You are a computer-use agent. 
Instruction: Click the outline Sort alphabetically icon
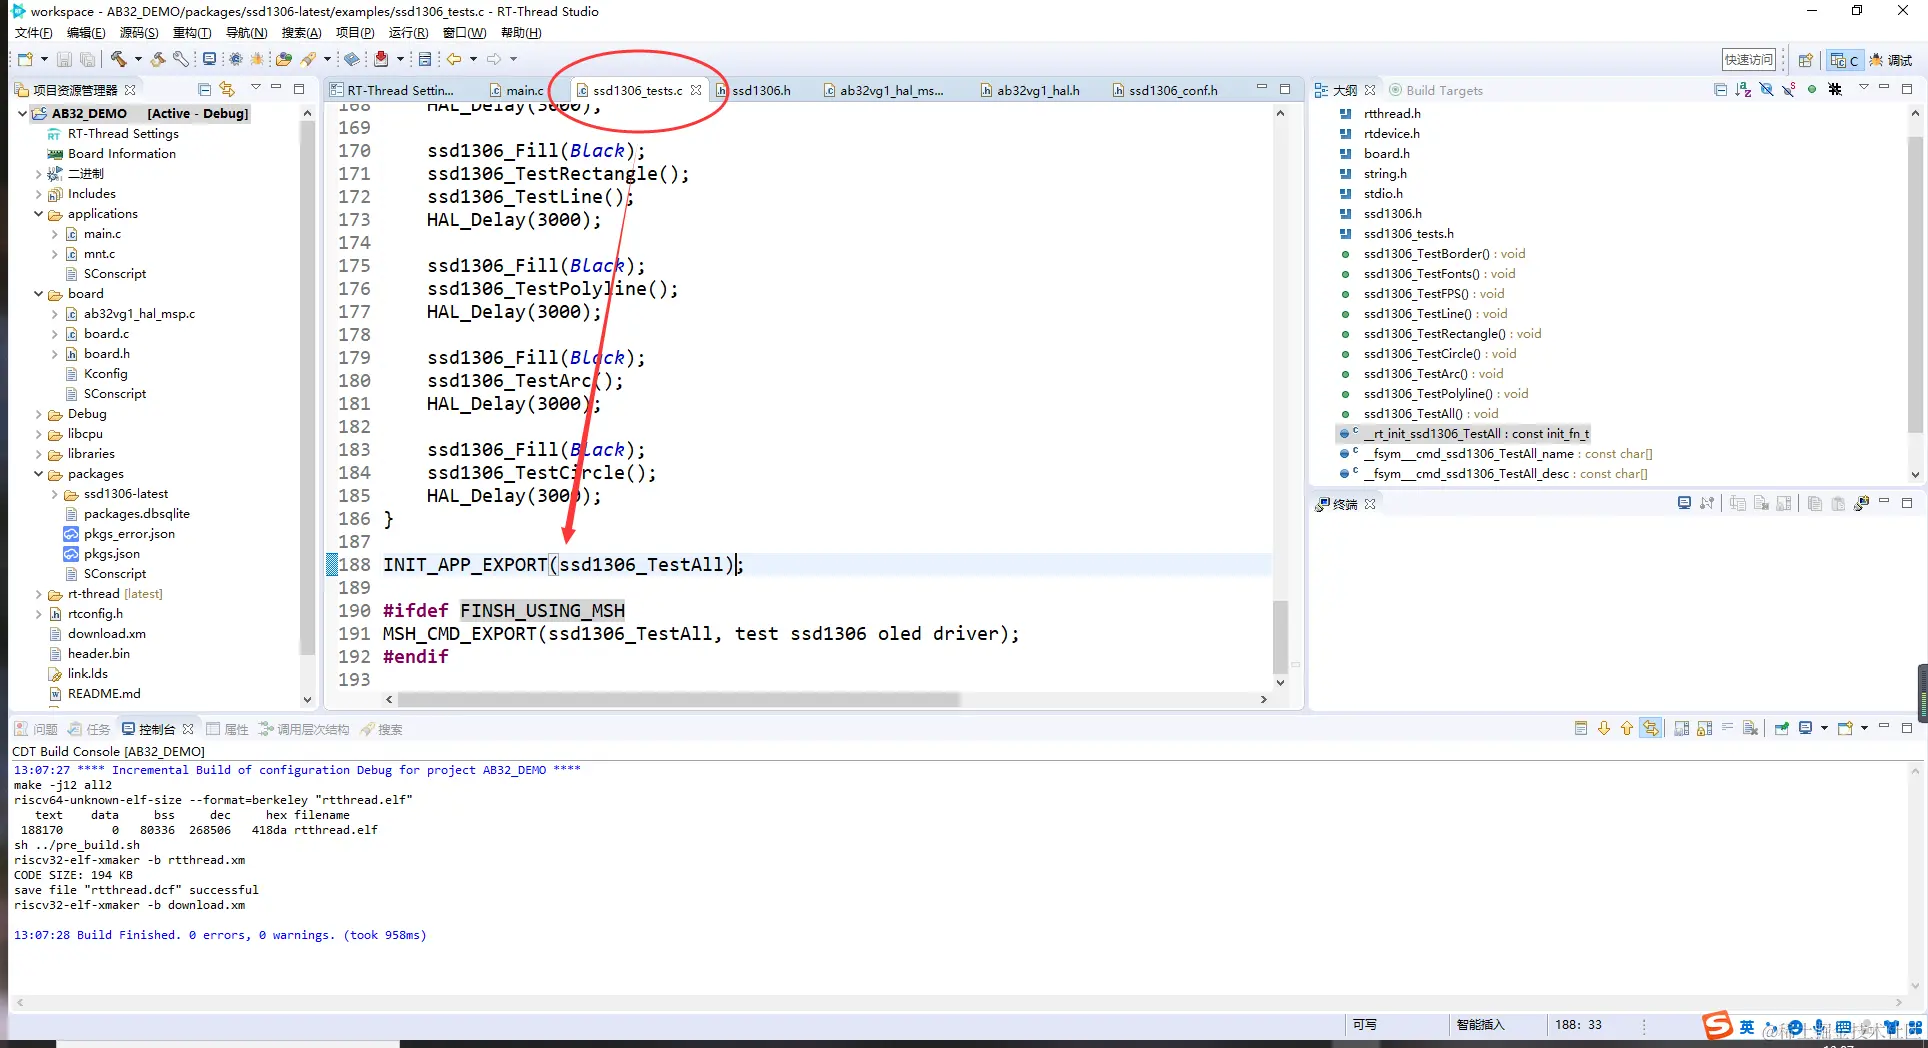(x=1743, y=90)
